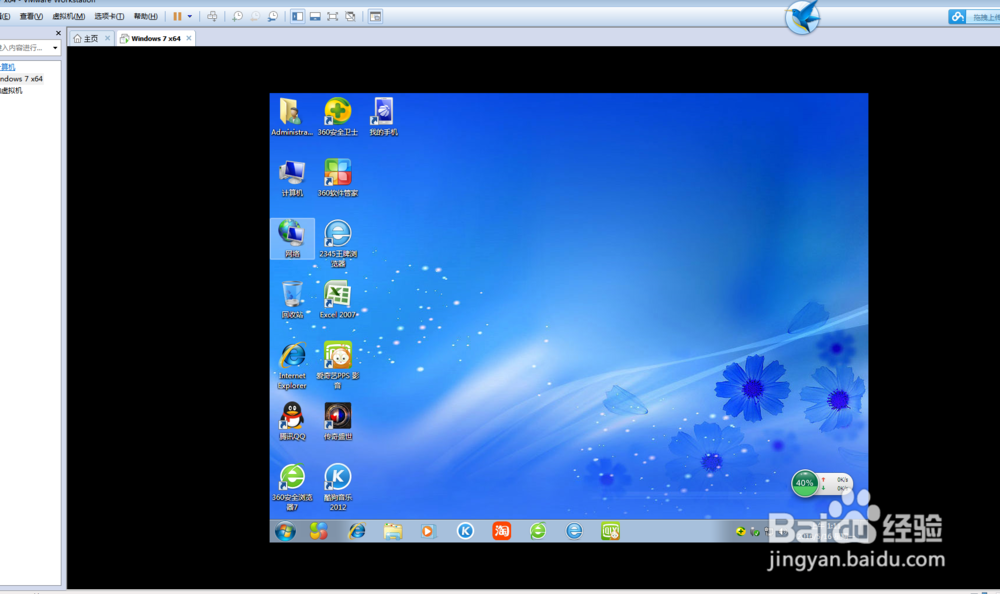Open the media player taskbar icon
The width and height of the screenshot is (1000, 594).
tap(428, 531)
